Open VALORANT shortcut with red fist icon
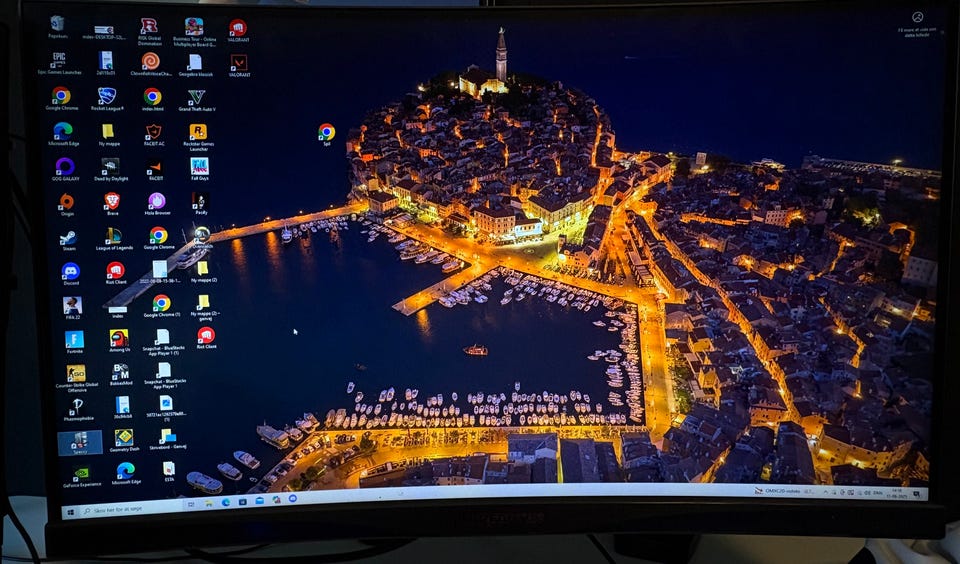This screenshot has height=564, width=960. coord(238,31)
